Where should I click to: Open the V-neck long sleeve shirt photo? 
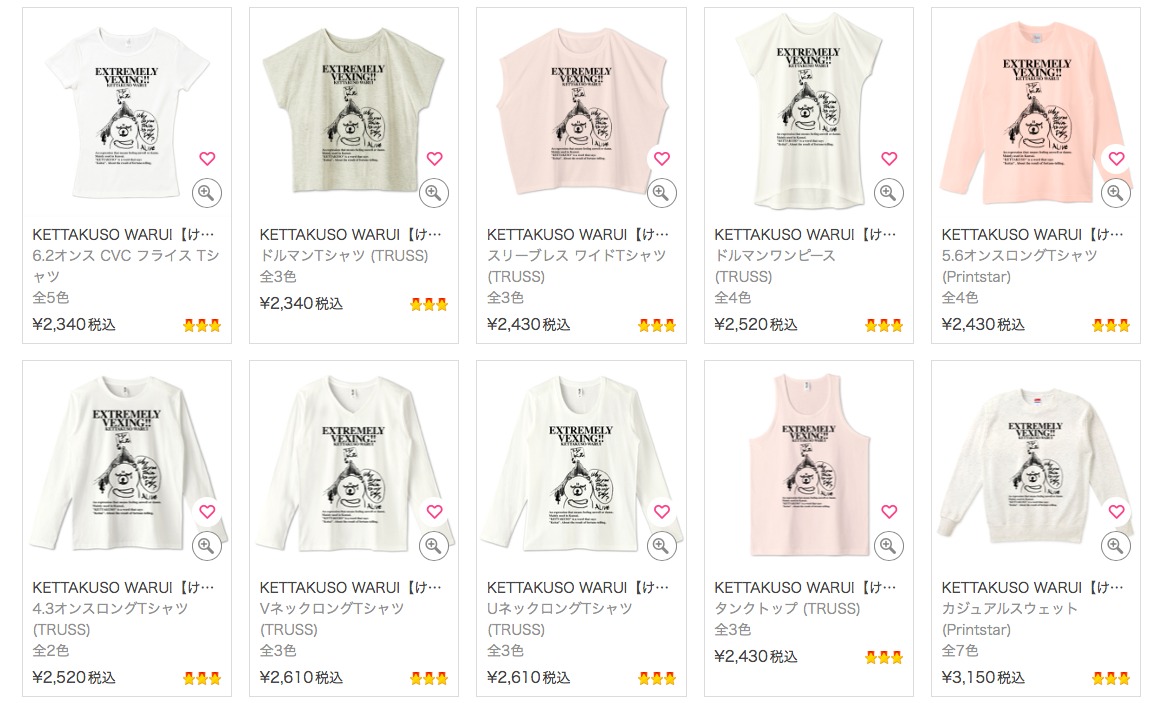[353, 465]
